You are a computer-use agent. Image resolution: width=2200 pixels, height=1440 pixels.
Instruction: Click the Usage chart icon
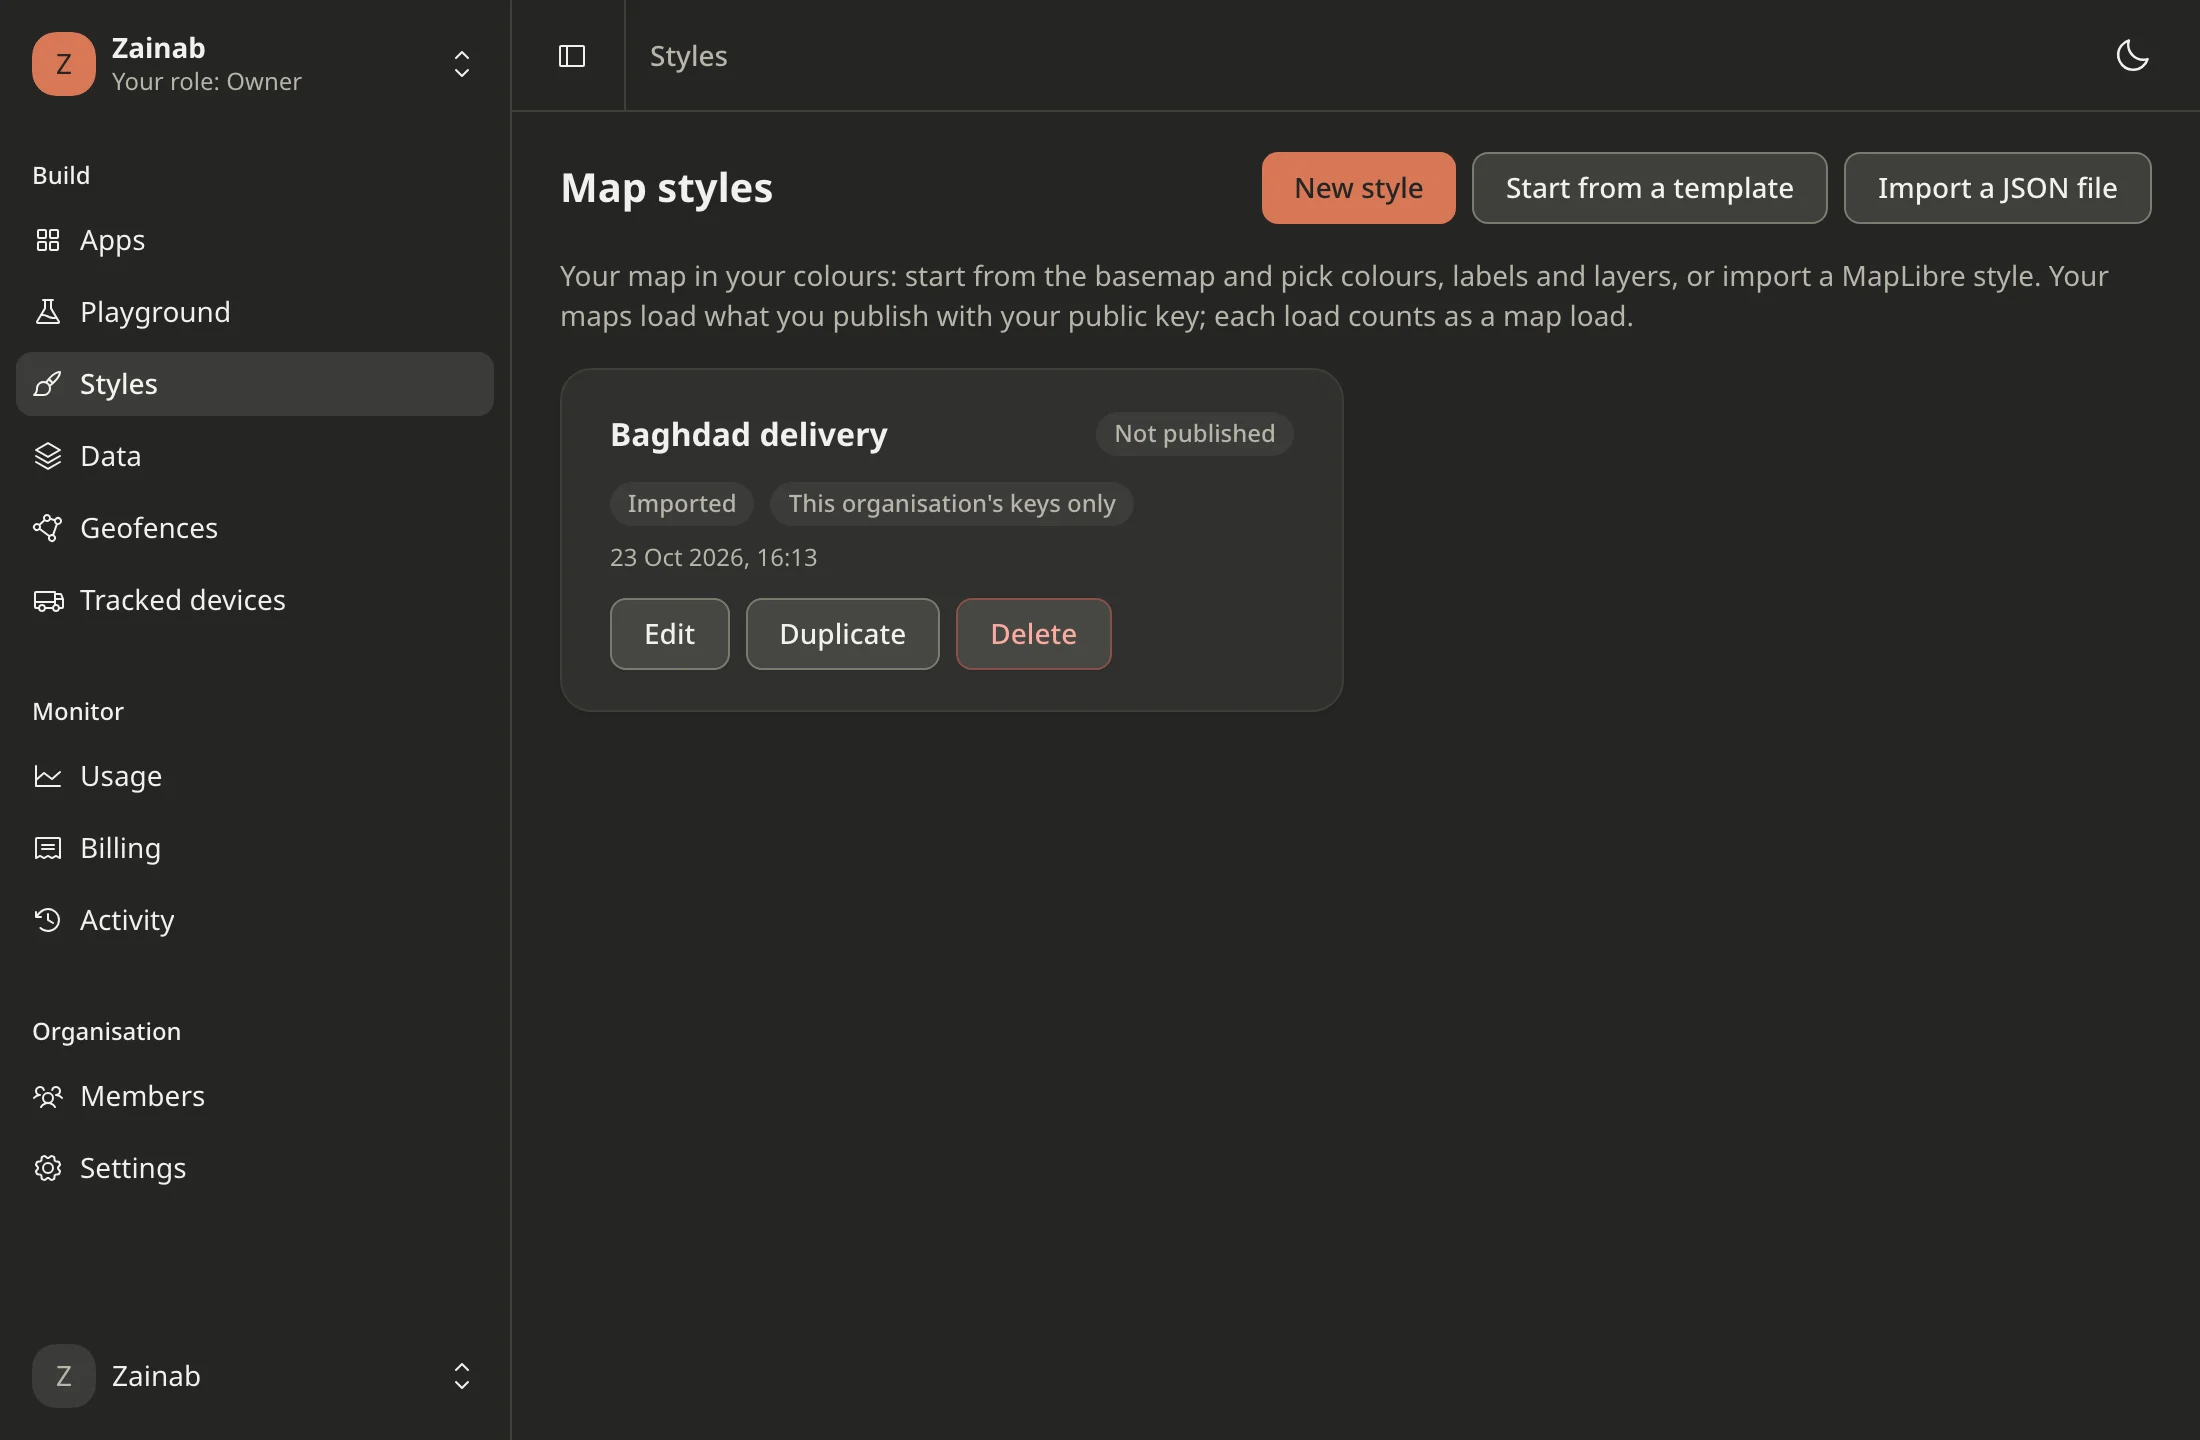(x=48, y=776)
